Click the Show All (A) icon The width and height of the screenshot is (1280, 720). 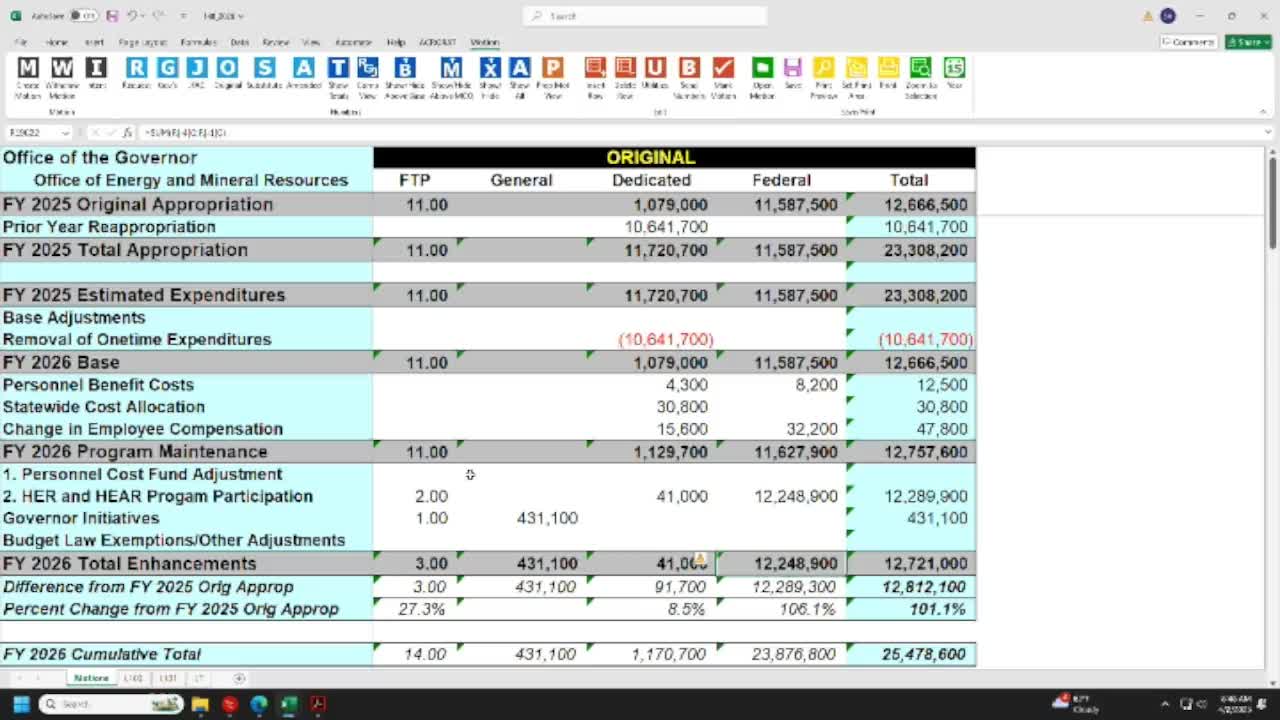click(519, 68)
